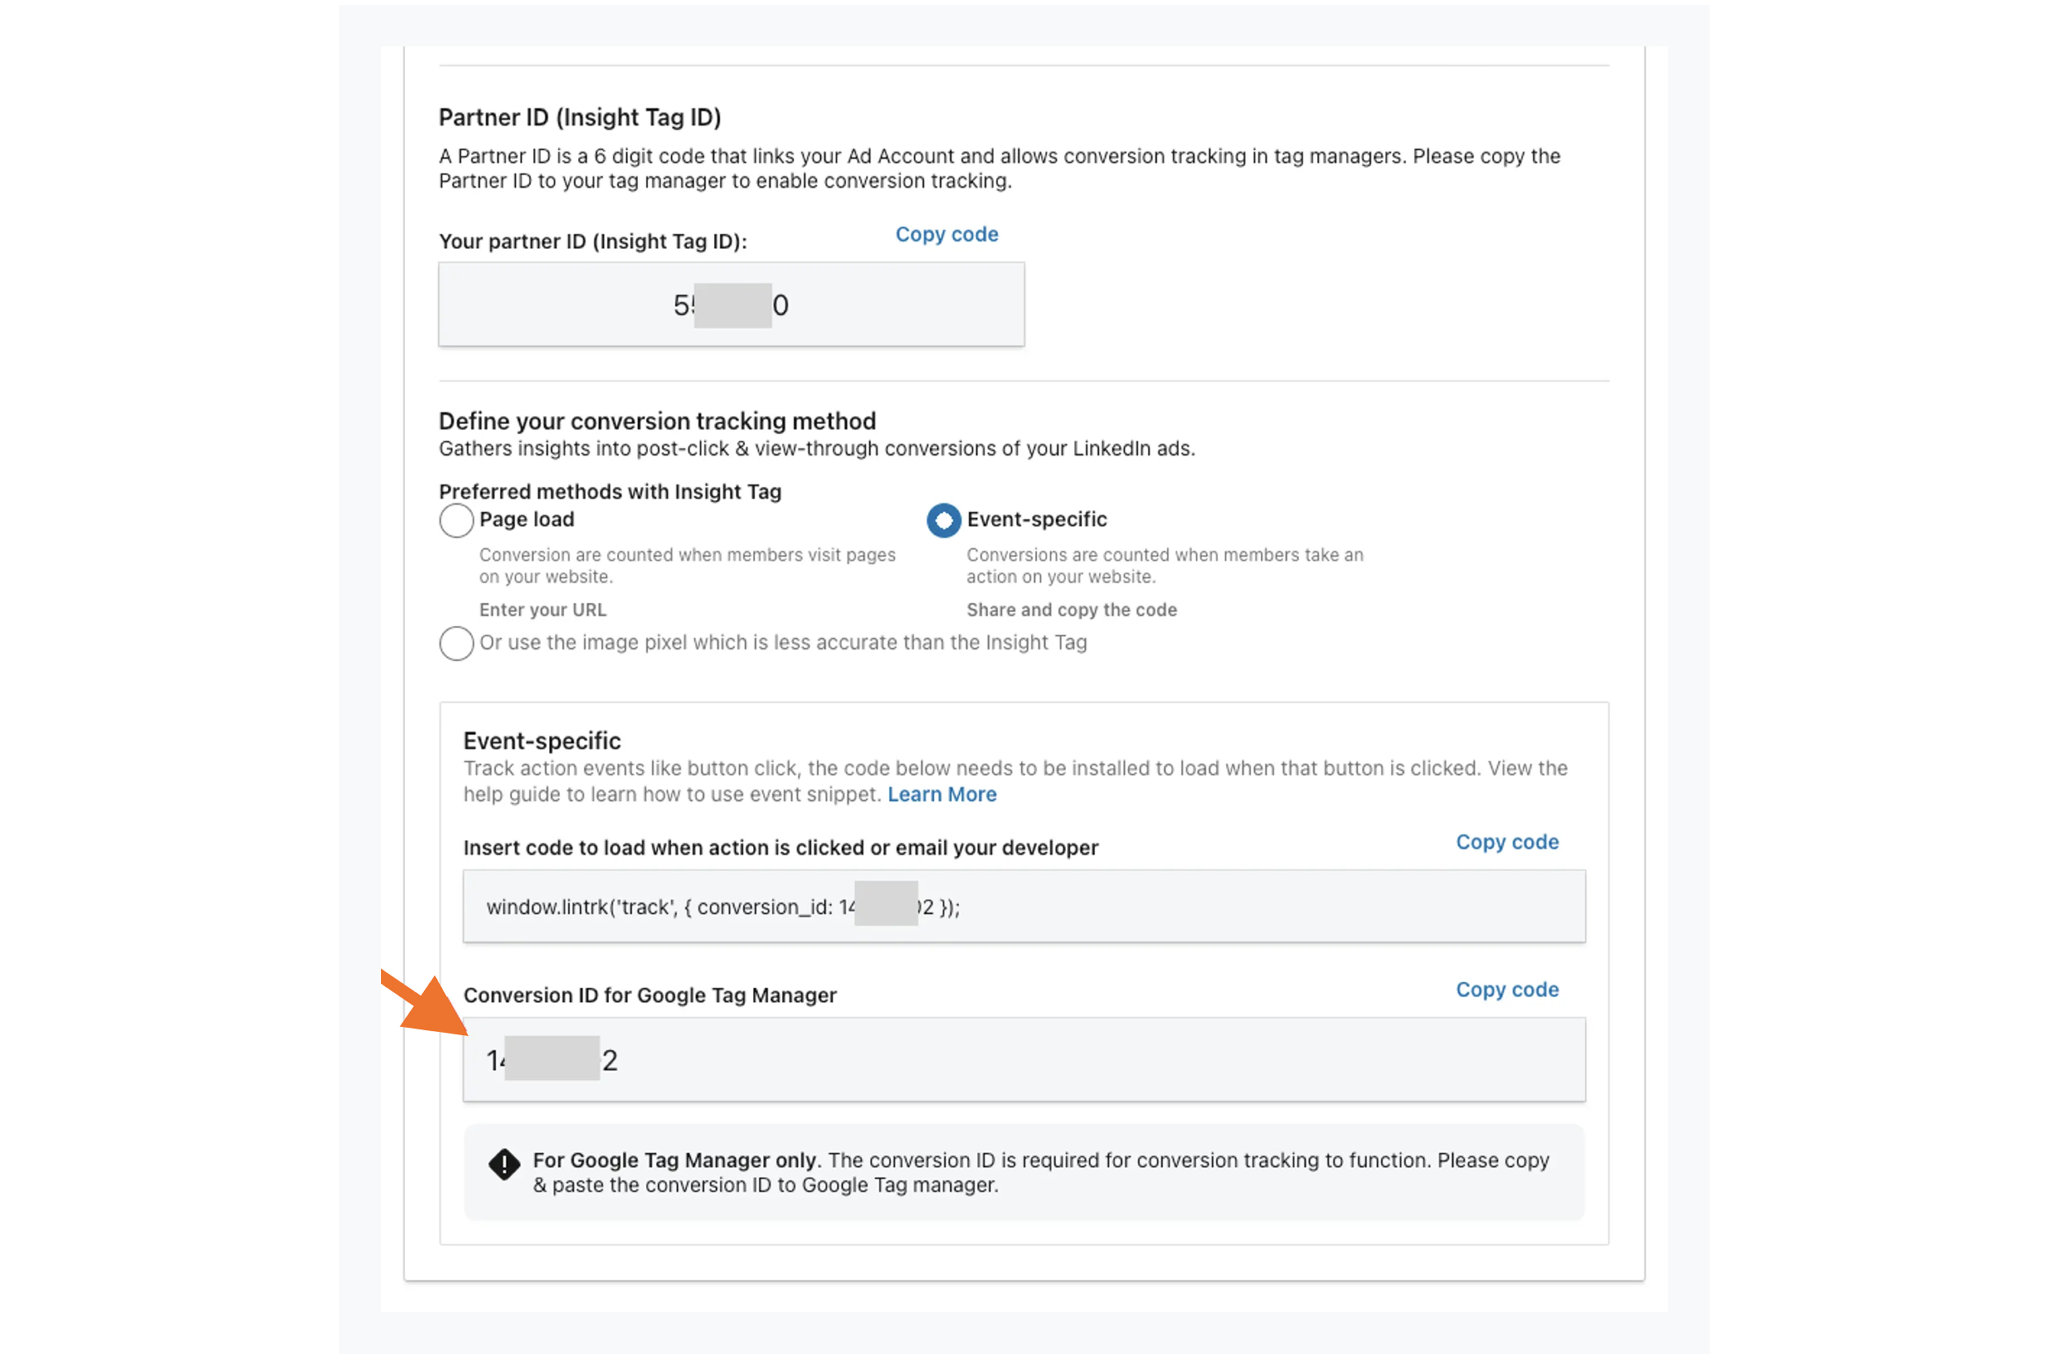
Task: Click the Conversion ID for Google Tag Manager field
Action: point(1024,1060)
